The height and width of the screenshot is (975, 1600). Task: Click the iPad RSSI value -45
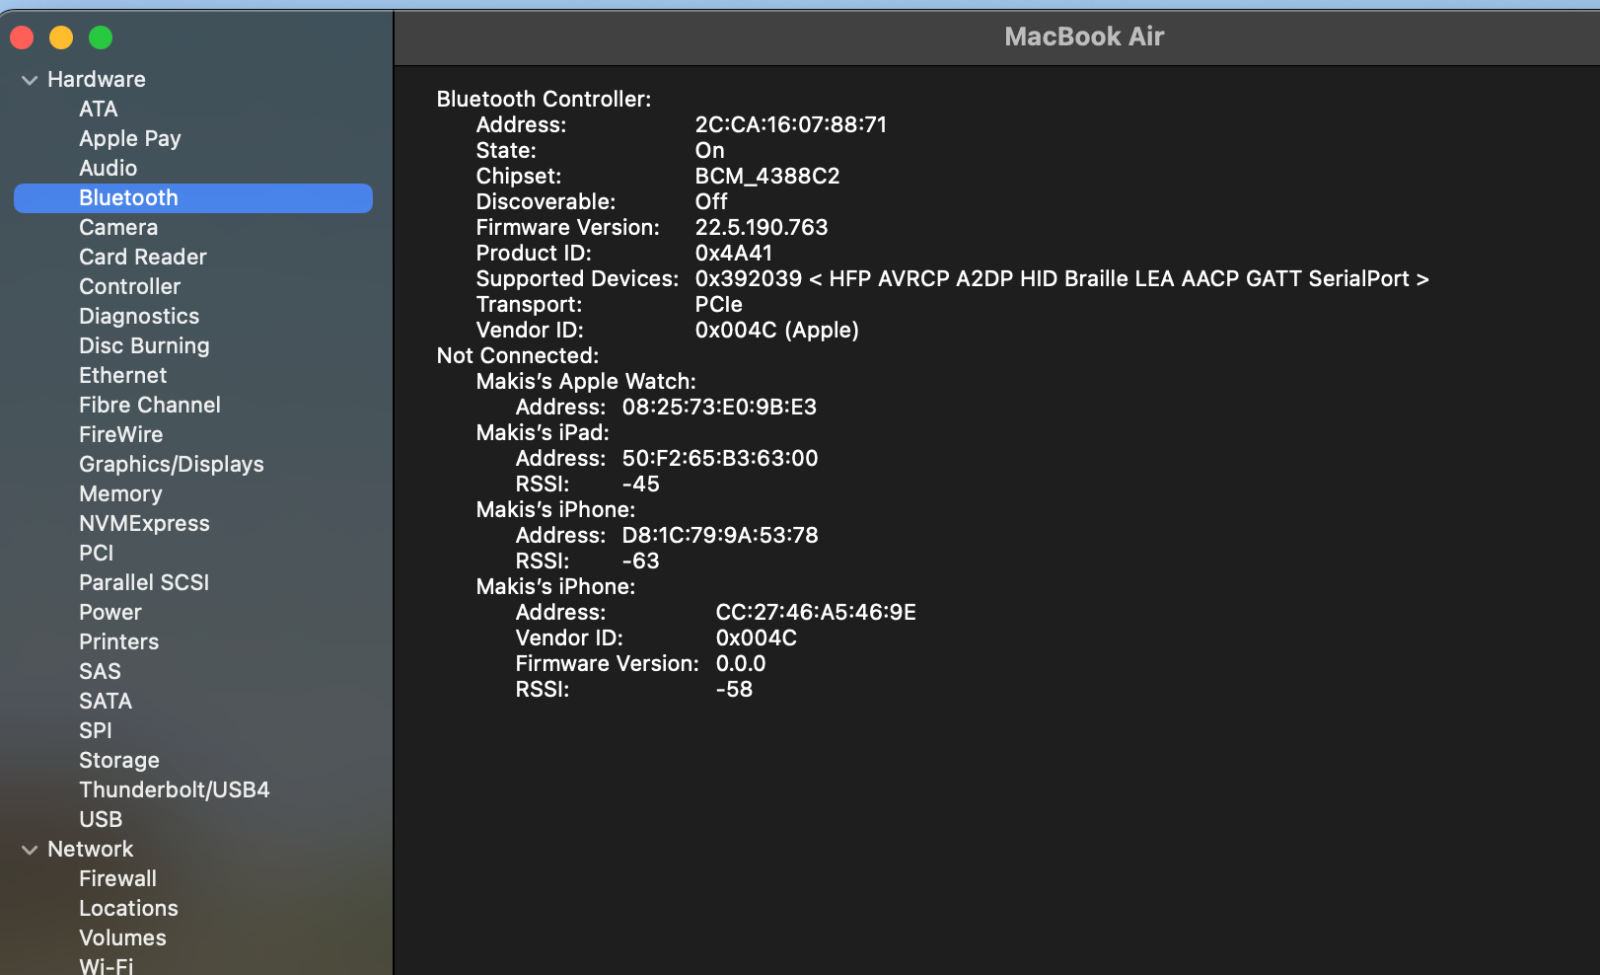click(641, 484)
